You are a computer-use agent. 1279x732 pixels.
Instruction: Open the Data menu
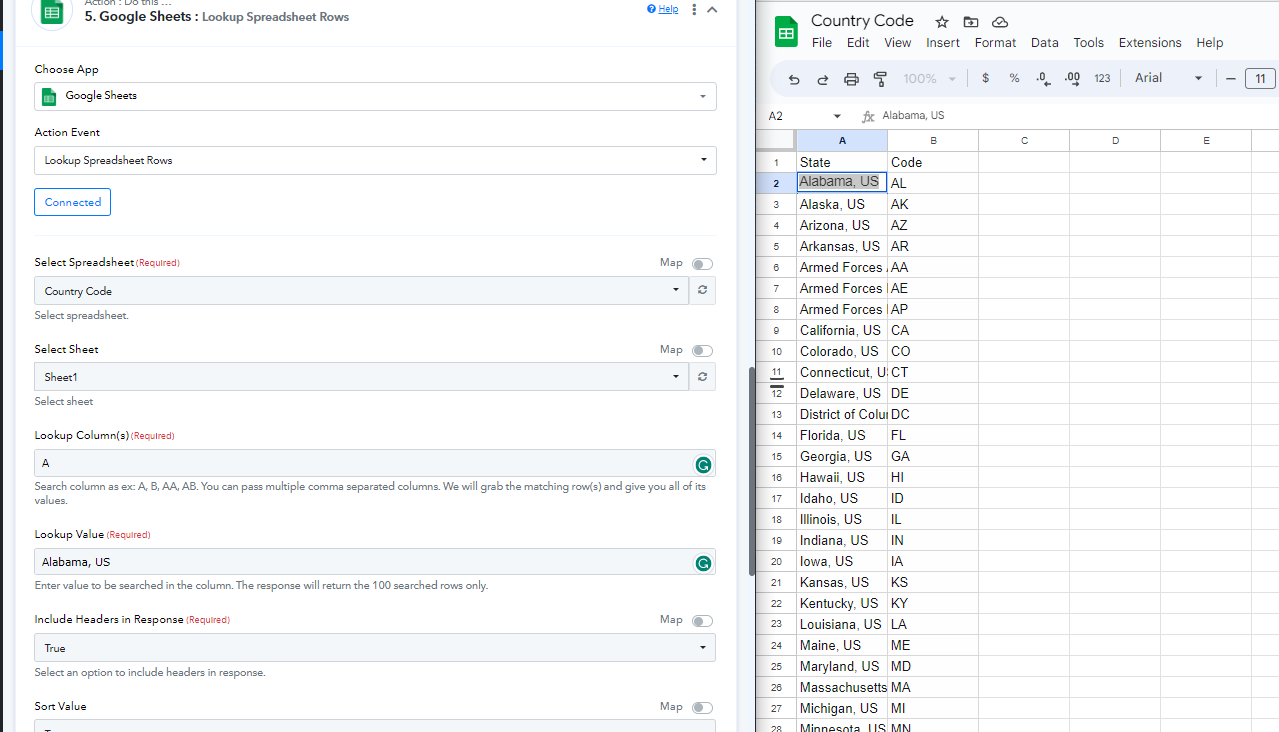pyautogui.click(x=1045, y=43)
